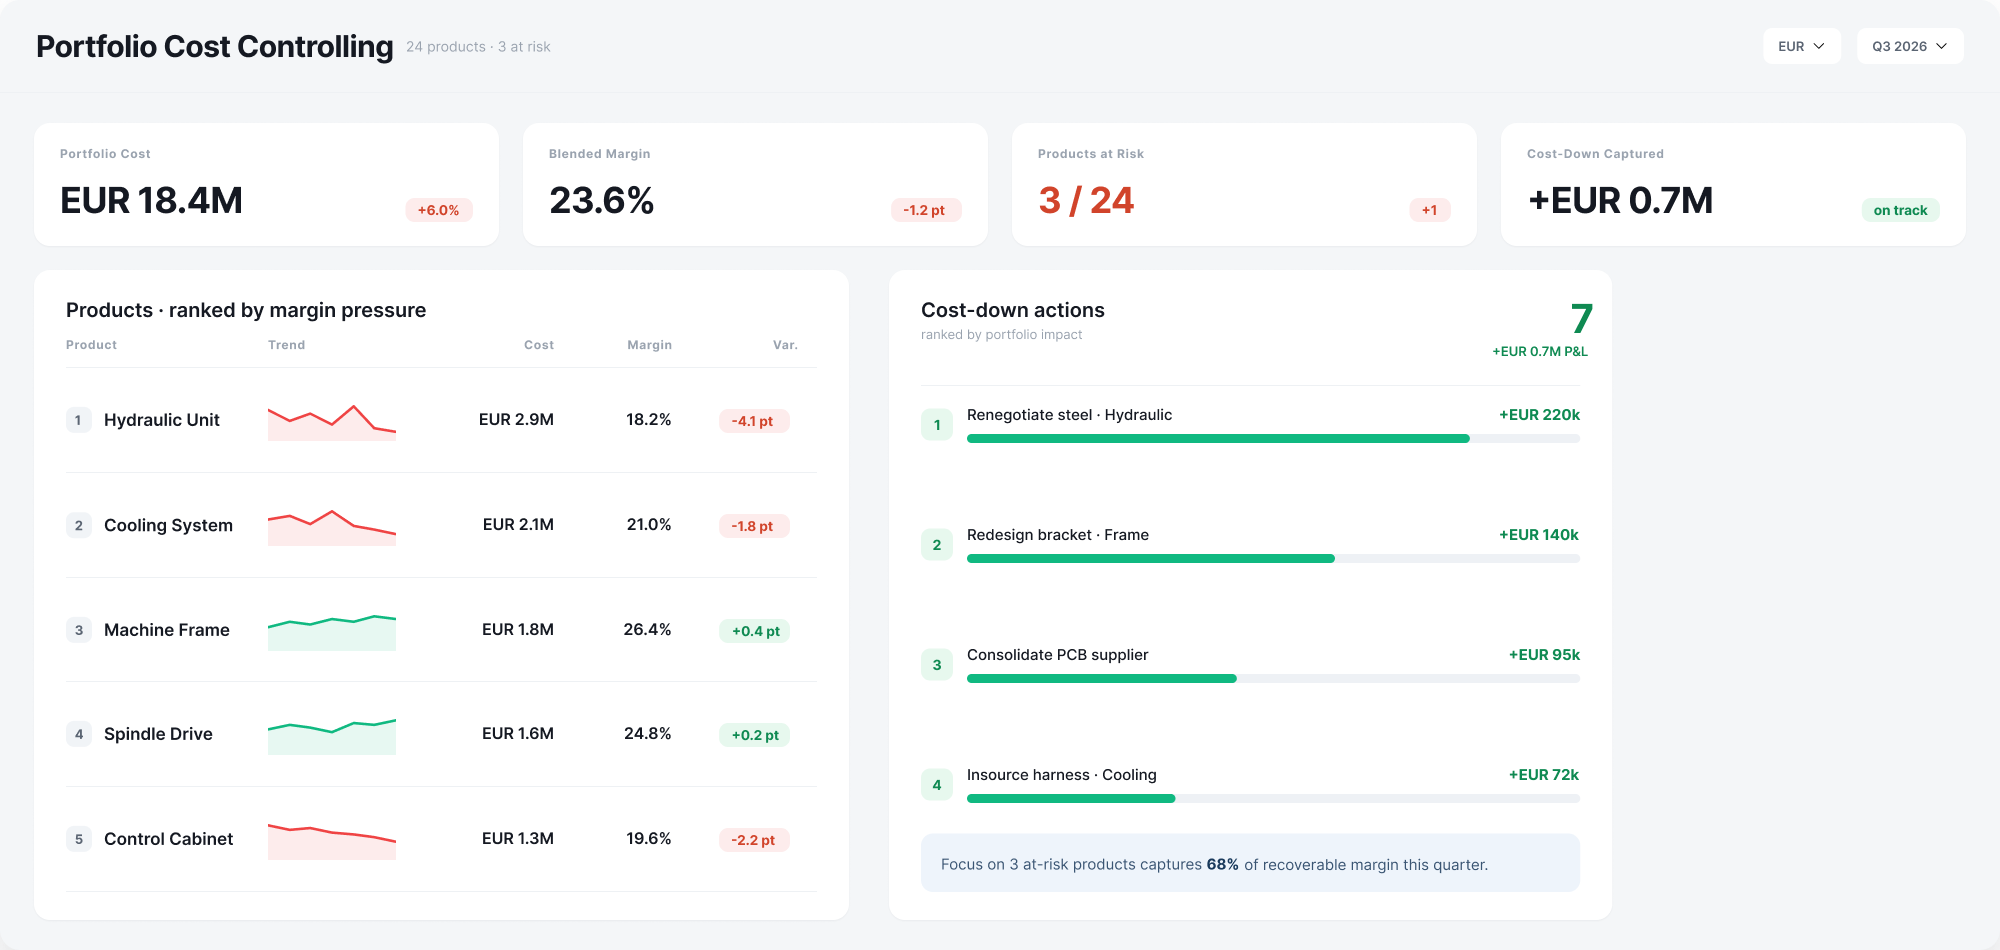
Task: Sort by the Var. column header
Action: click(785, 345)
